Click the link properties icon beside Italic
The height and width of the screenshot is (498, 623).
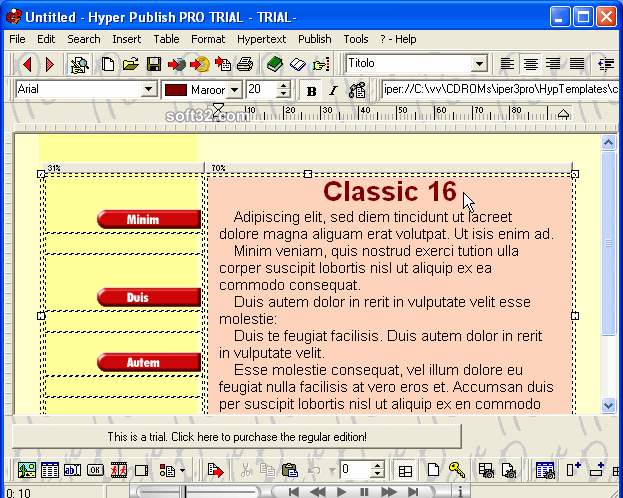point(357,91)
